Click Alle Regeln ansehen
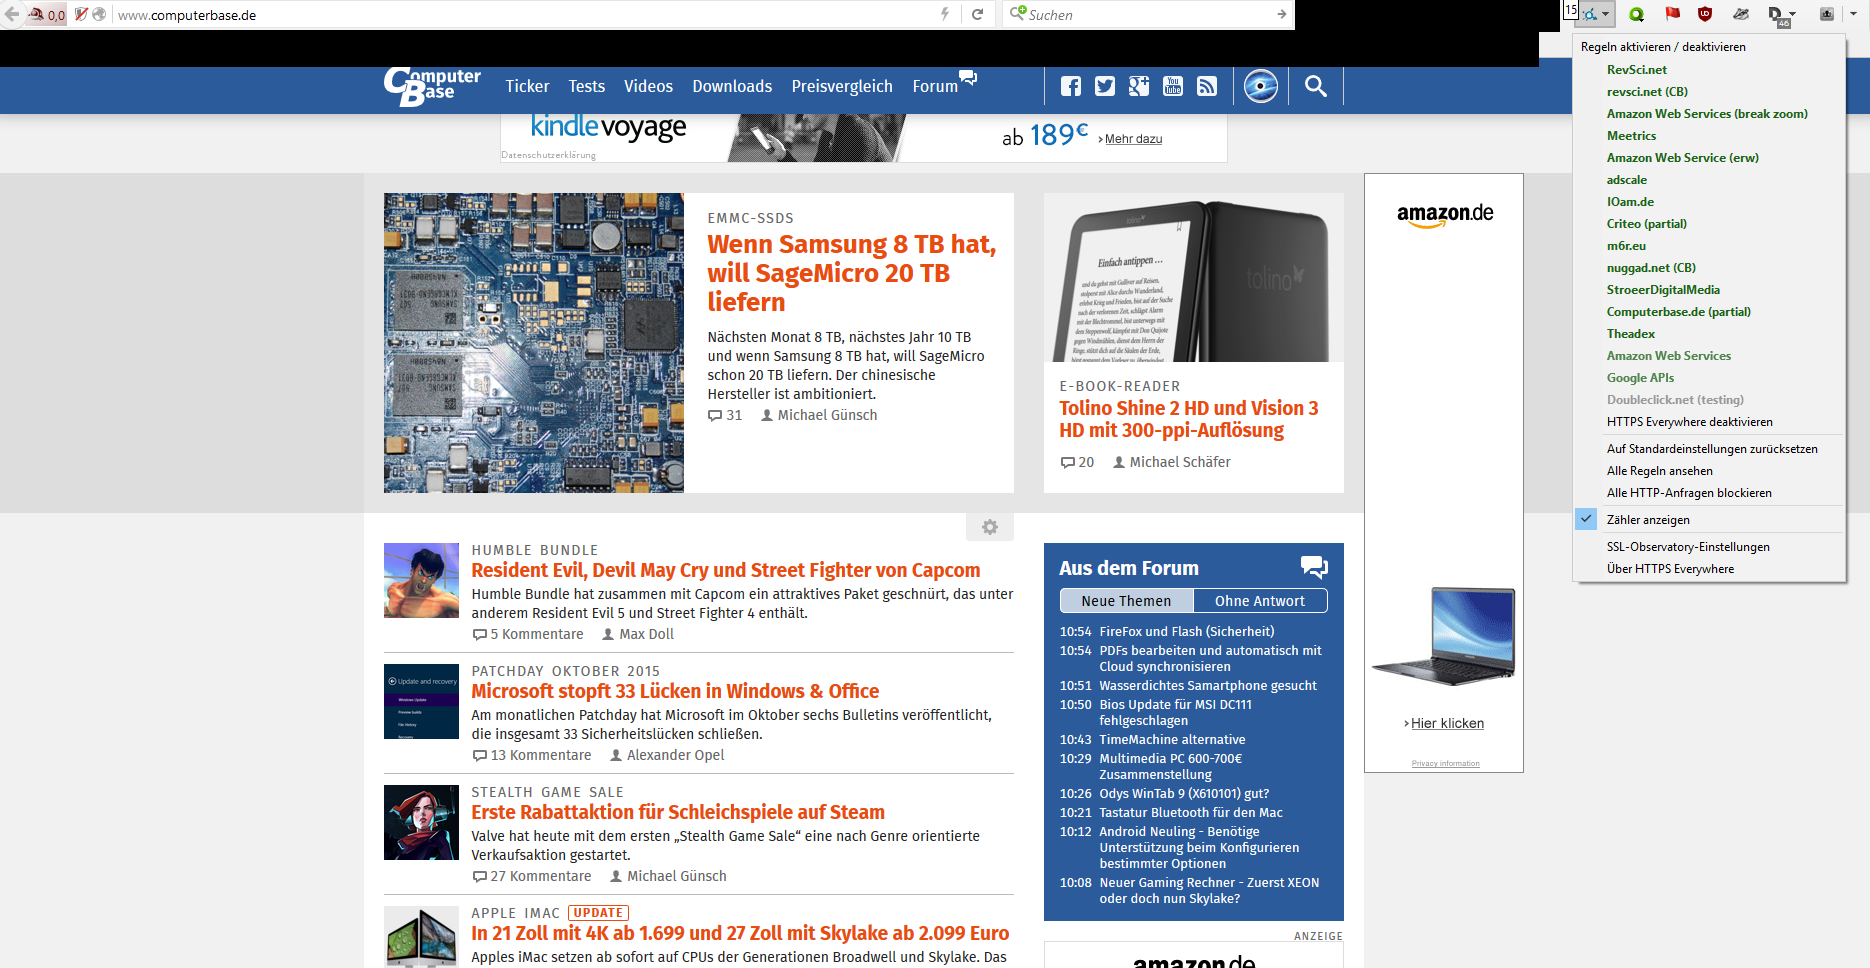The width and height of the screenshot is (1870, 968). [1659, 471]
